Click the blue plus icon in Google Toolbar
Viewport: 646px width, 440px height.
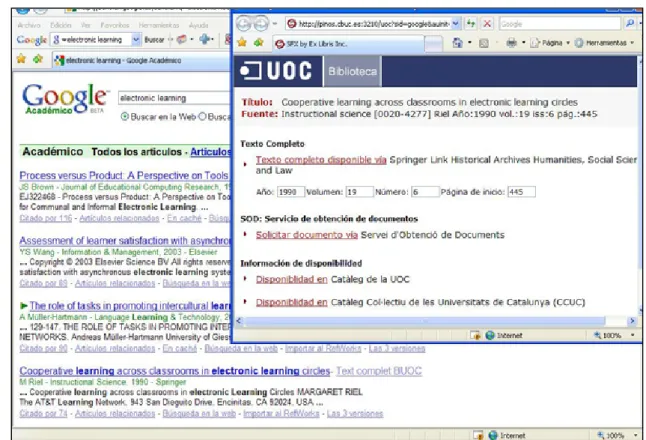tap(204, 40)
